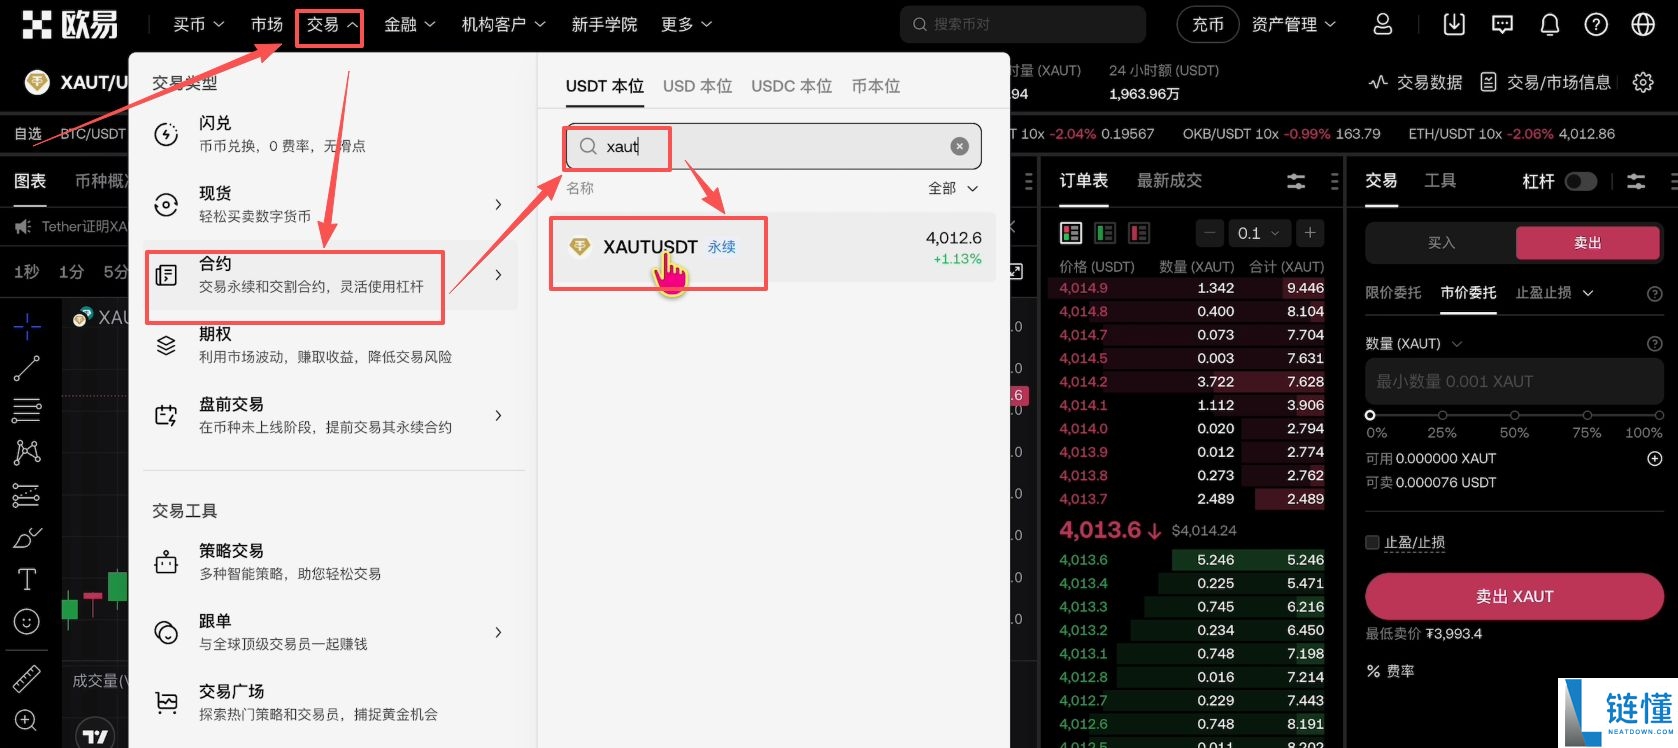1678x748 pixels.
Task: Expand the 资产管理 dropdown
Action: click(x=1293, y=24)
